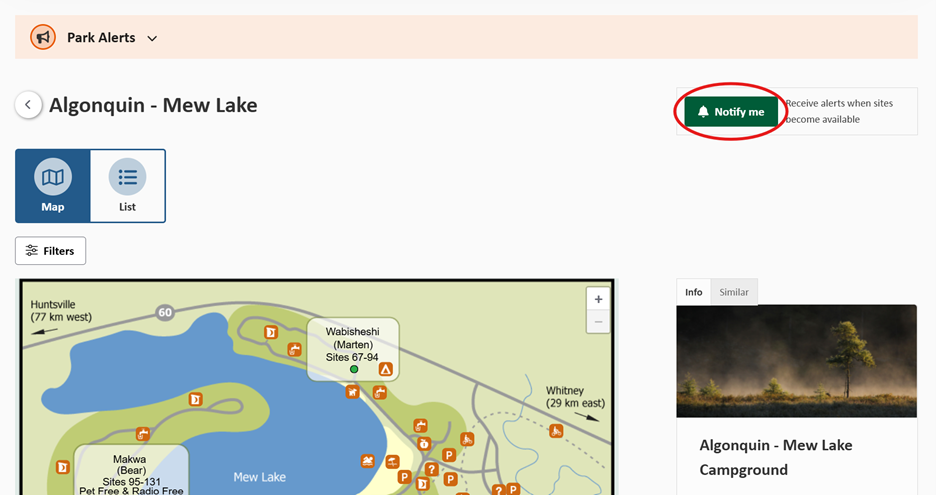Switch to Map view
Viewport: 936px width, 495px height.
pyautogui.click(x=53, y=186)
